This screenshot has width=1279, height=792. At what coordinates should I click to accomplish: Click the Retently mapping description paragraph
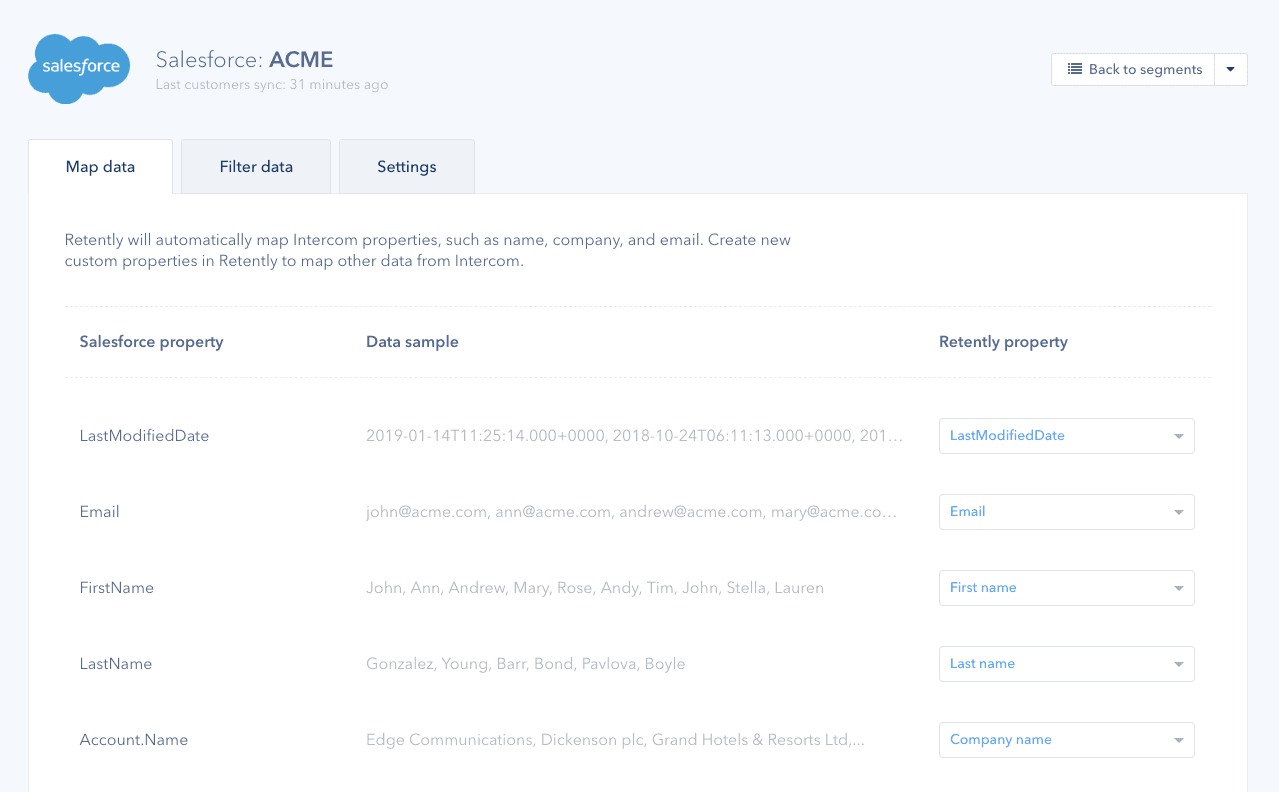[428, 251]
